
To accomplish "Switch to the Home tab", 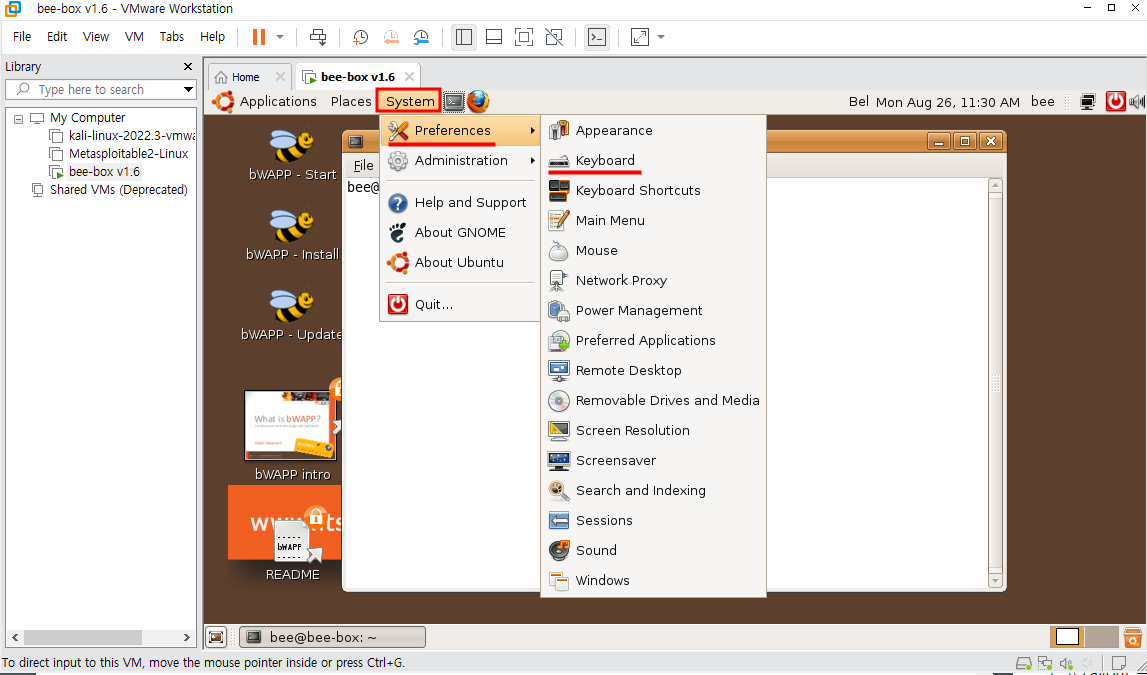I will tap(247, 77).
